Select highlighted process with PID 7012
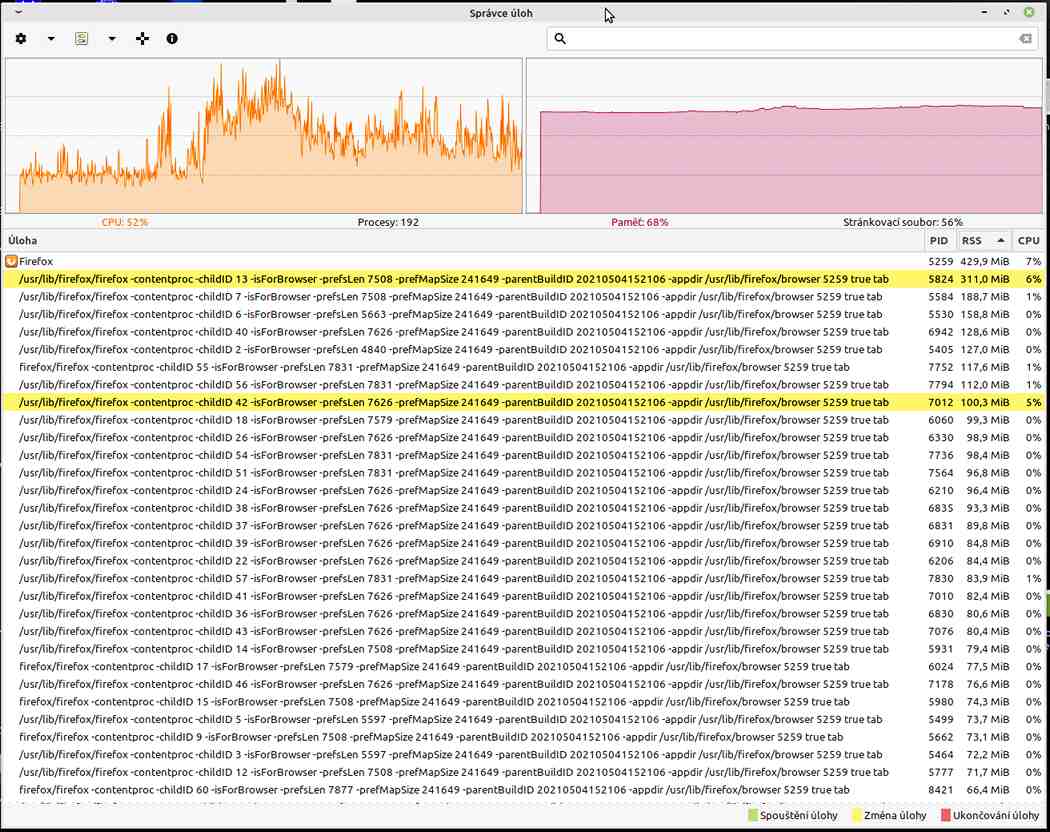The image size is (1050, 832). 460,402
